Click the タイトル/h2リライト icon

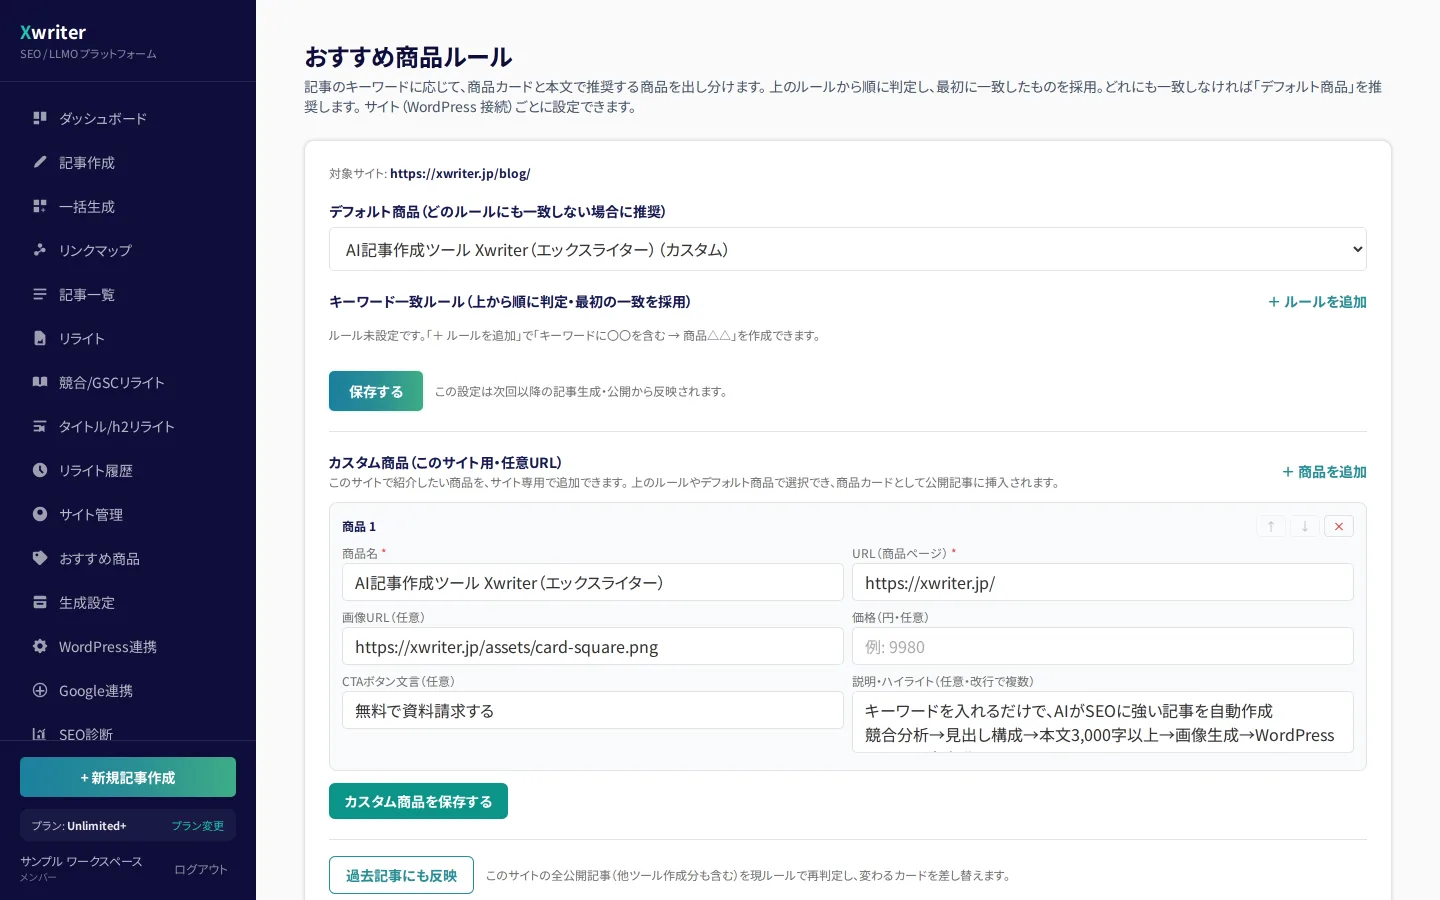point(40,426)
